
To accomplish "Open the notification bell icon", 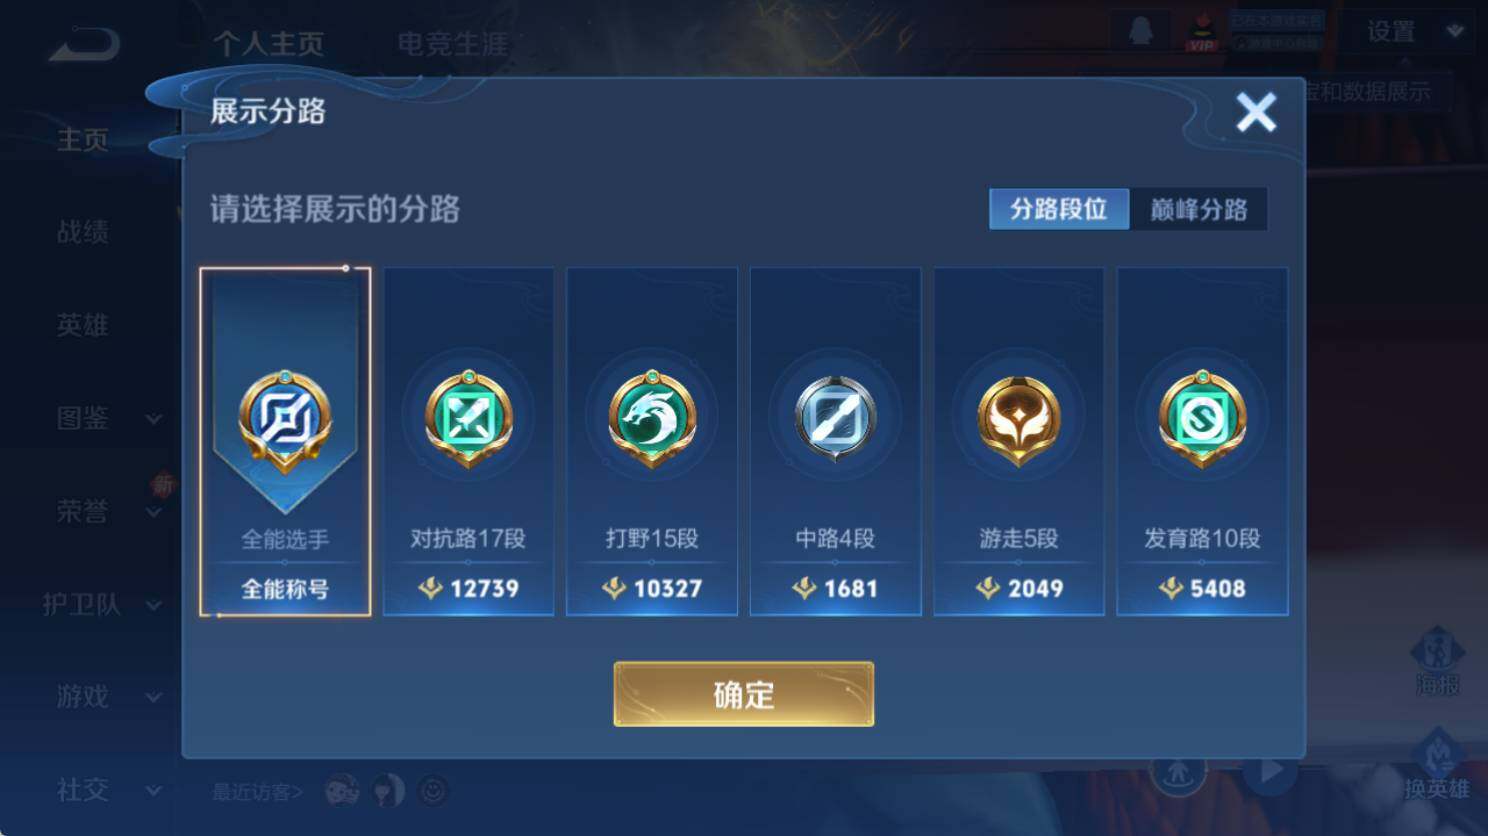I will (x=1140, y=31).
